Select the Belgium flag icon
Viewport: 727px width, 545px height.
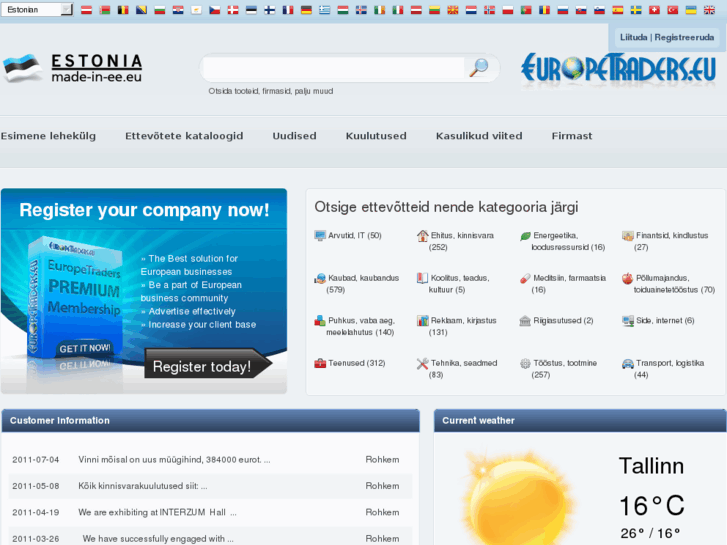coord(123,10)
